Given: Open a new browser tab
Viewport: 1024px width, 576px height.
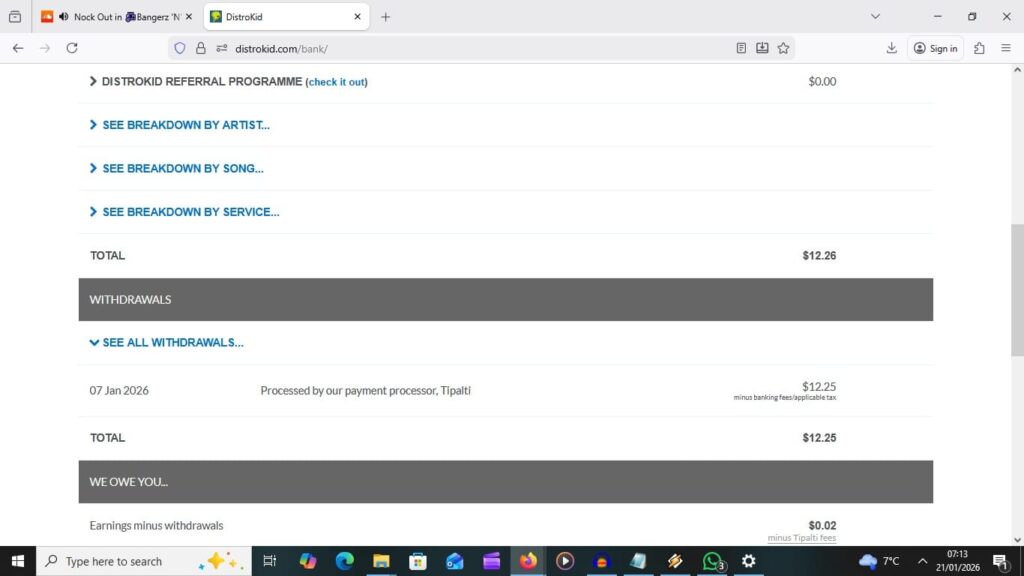Looking at the screenshot, I should pyautogui.click(x=385, y=17).
